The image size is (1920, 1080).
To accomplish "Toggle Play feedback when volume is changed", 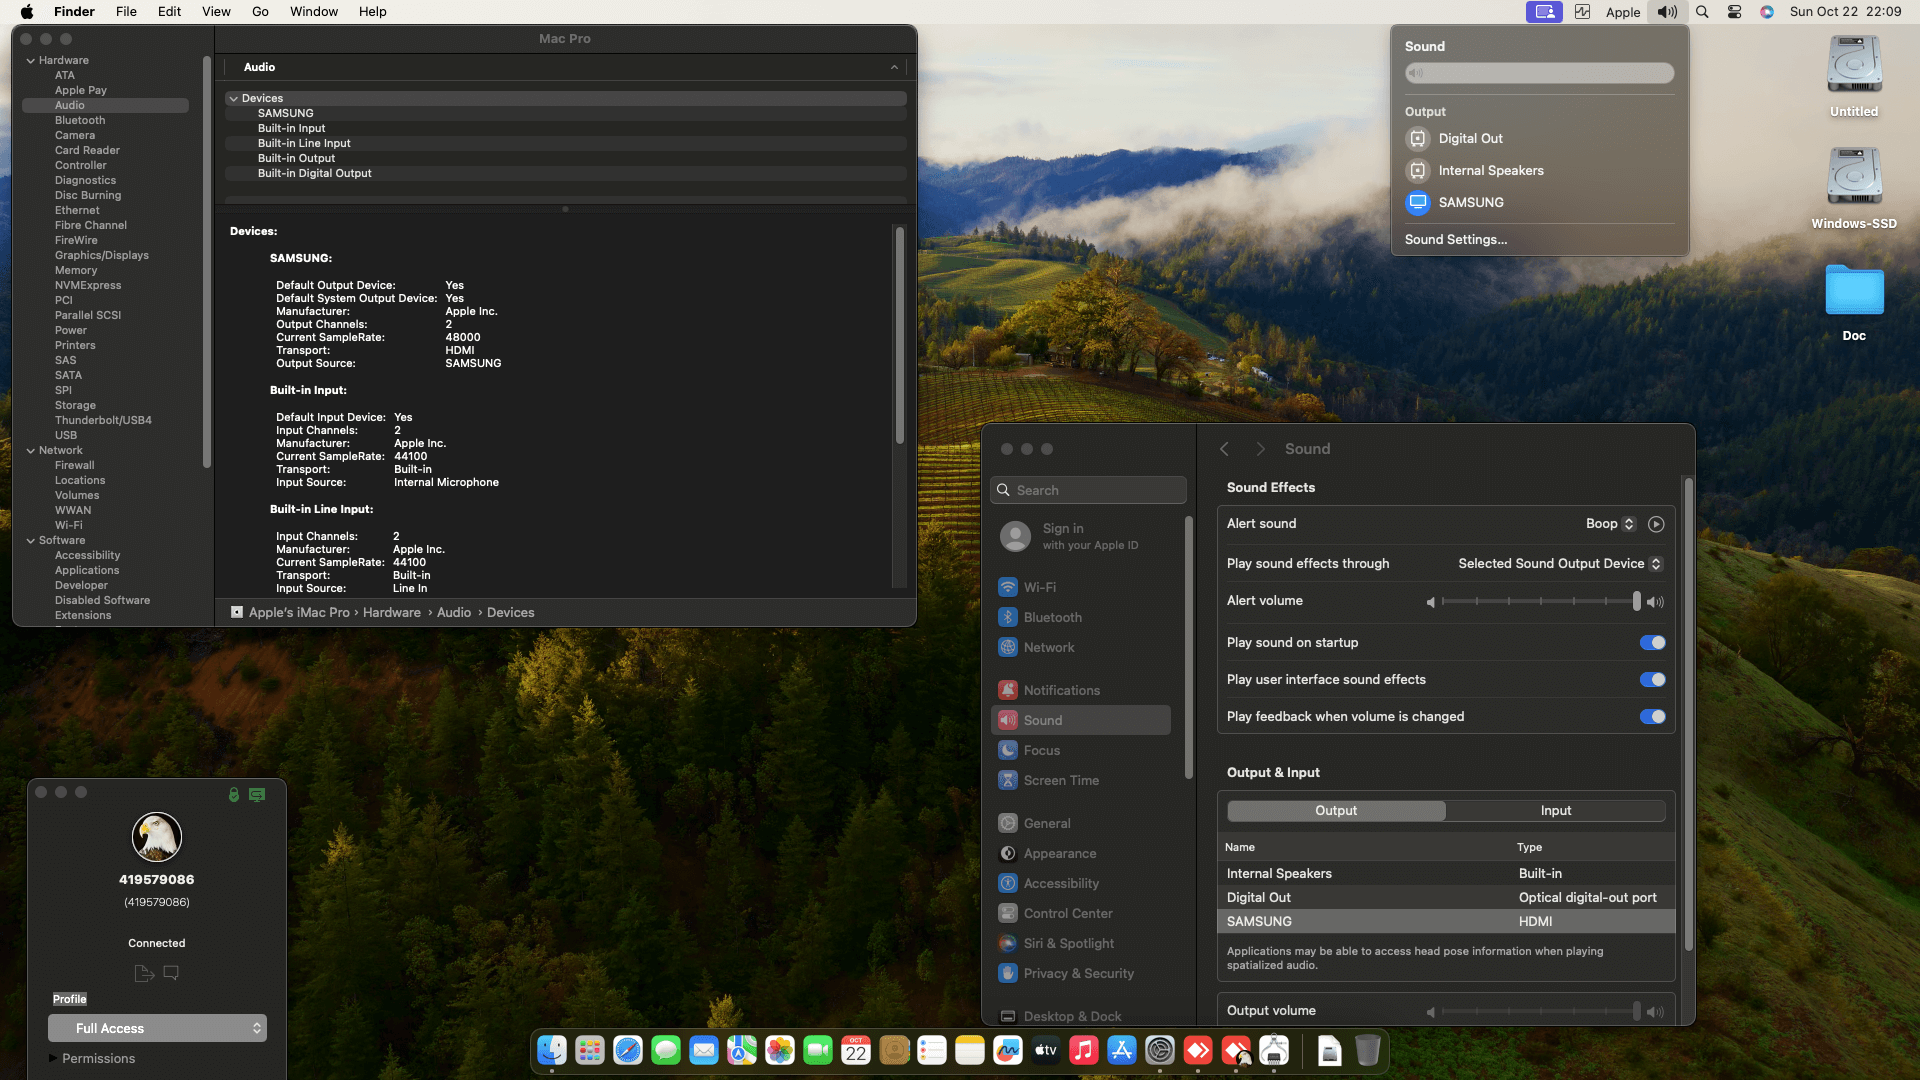I will coord(1652,717).
